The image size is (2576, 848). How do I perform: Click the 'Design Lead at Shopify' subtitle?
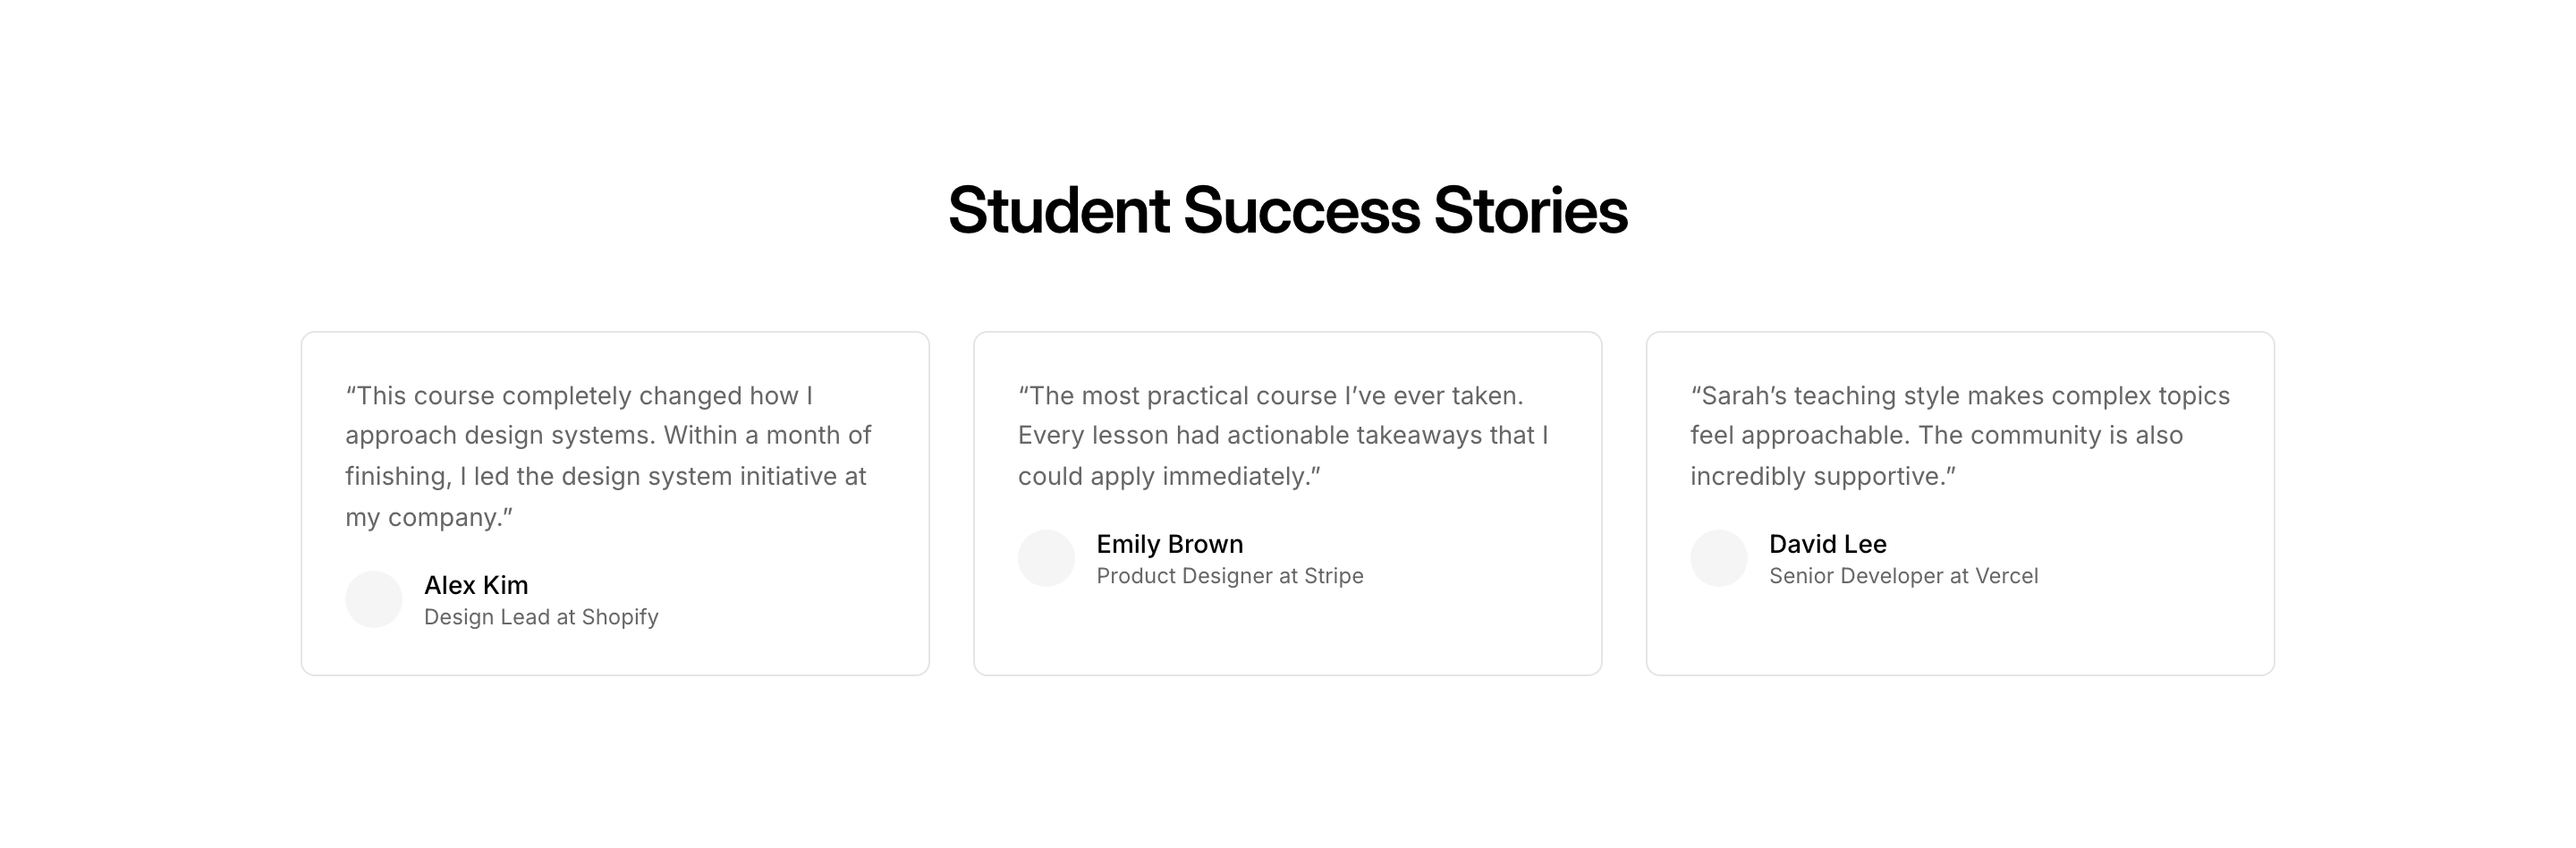[541, 617]
